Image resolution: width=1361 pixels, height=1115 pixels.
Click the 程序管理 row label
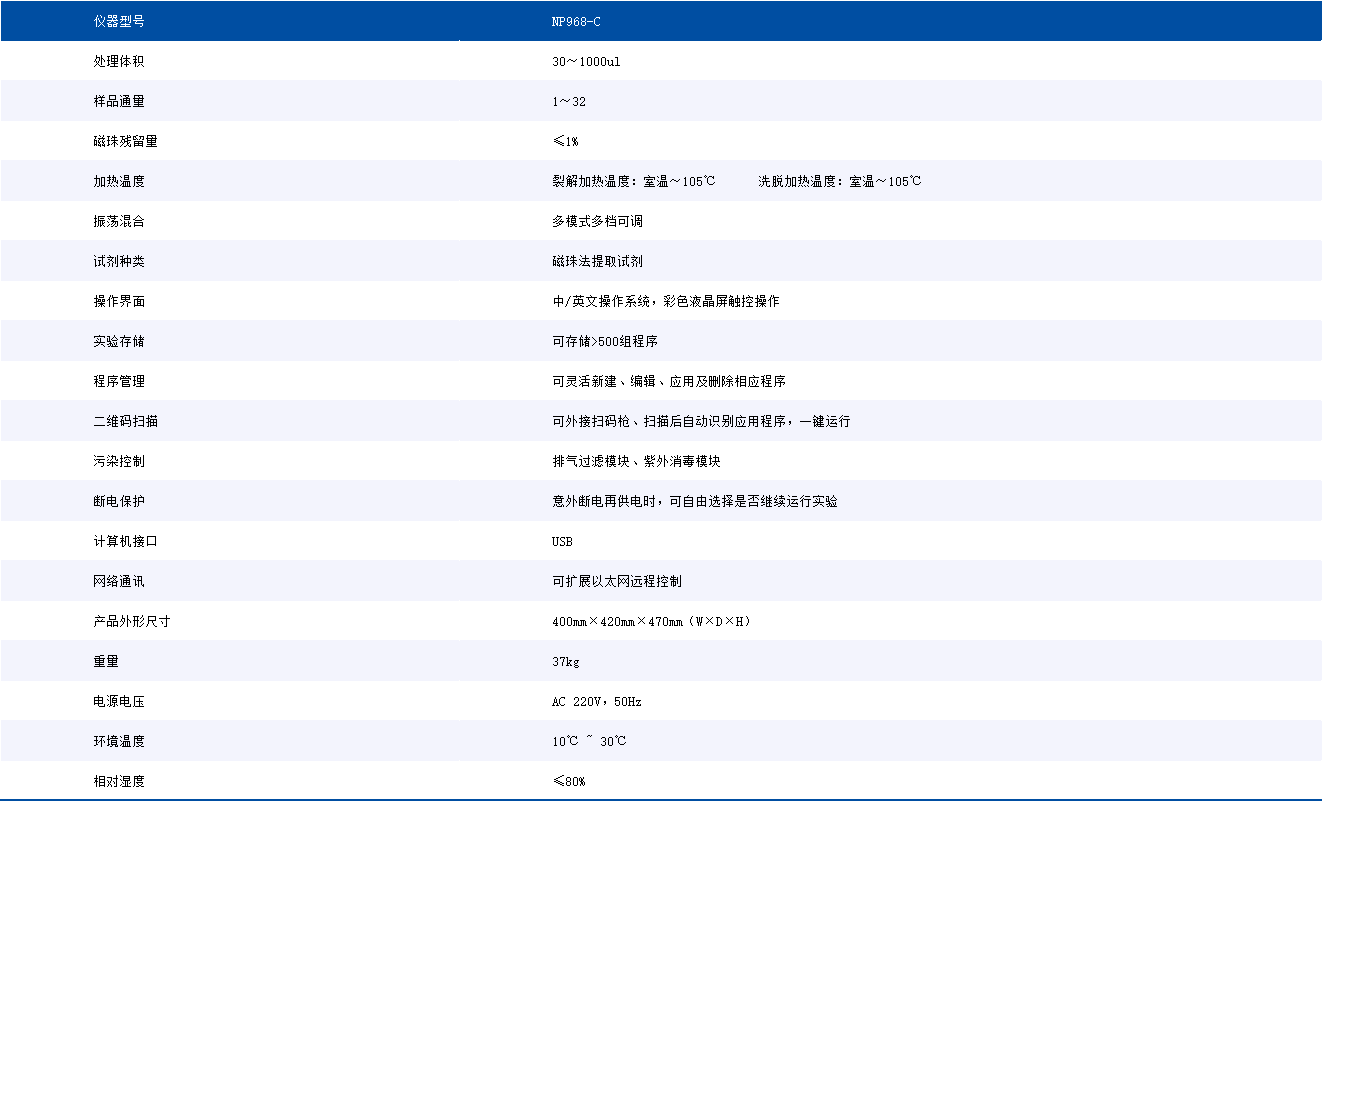119,381
